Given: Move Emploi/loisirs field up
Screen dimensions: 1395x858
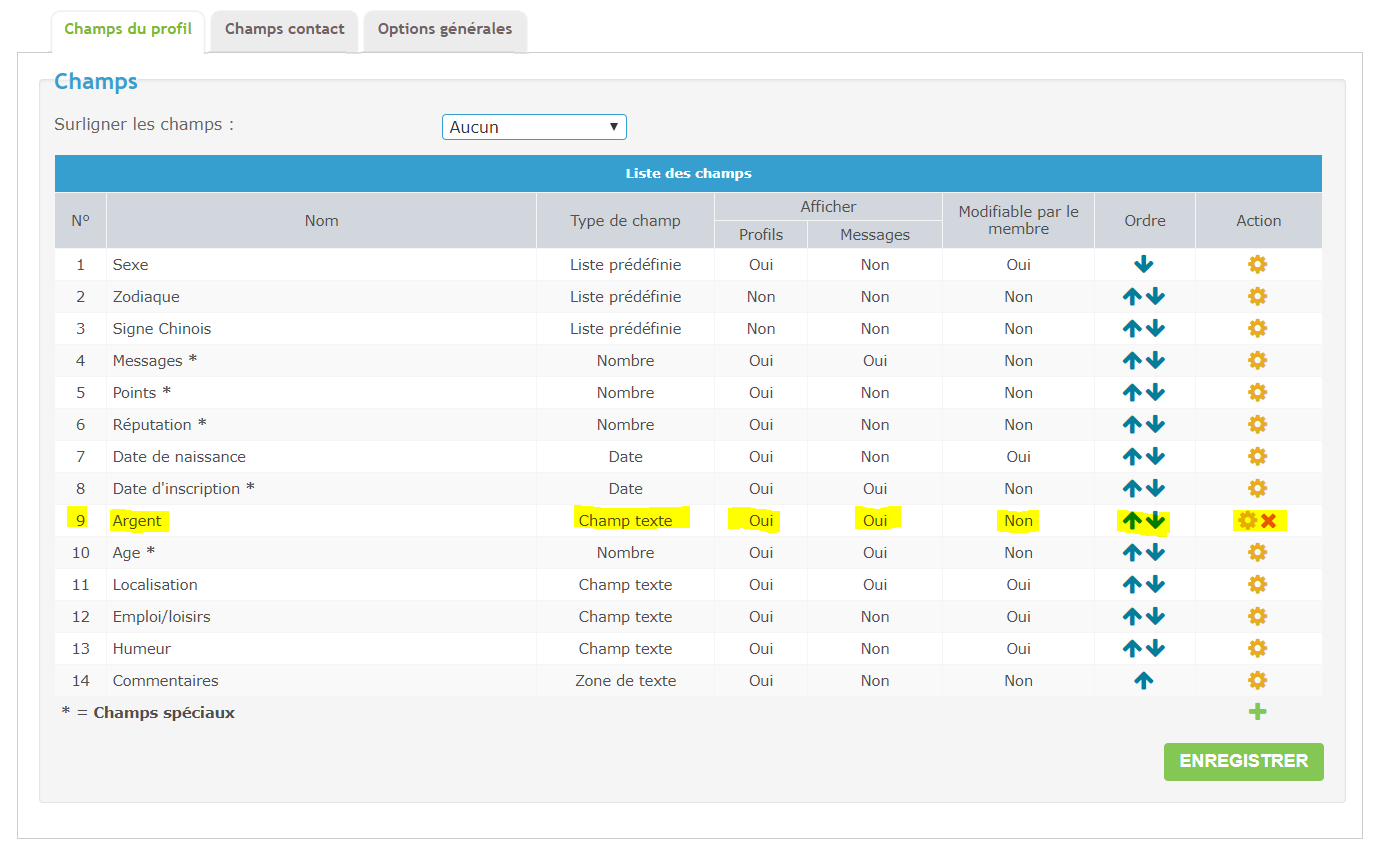Looking at the screenshot, I should pyautogui.click(x=1132, y=617).
